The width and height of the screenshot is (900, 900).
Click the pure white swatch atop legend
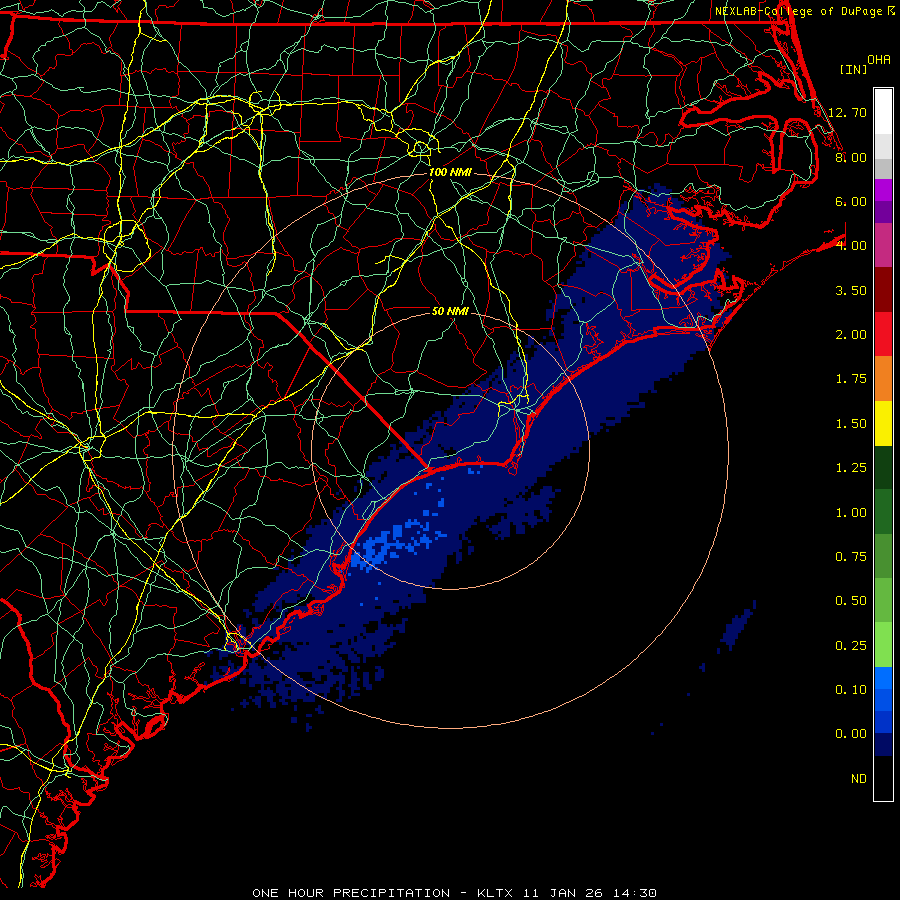coord(883,111)
